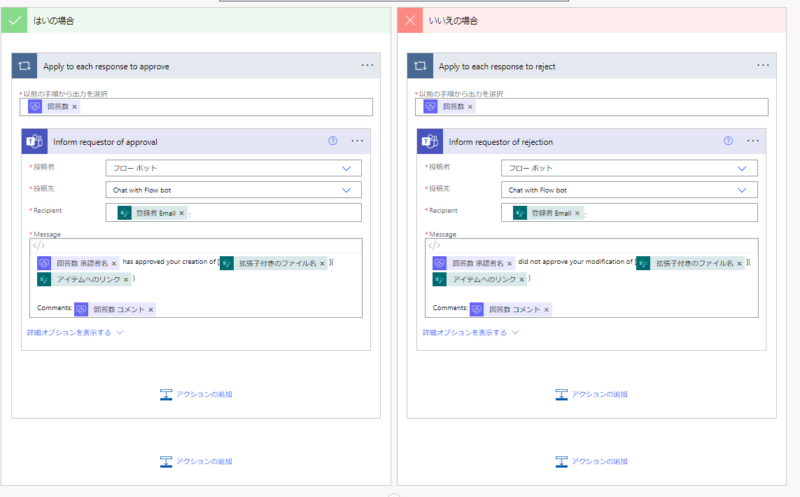Screen dimensions: 800x497
Task: Remove 回答数 token from approve loop input
Action: 75,107
